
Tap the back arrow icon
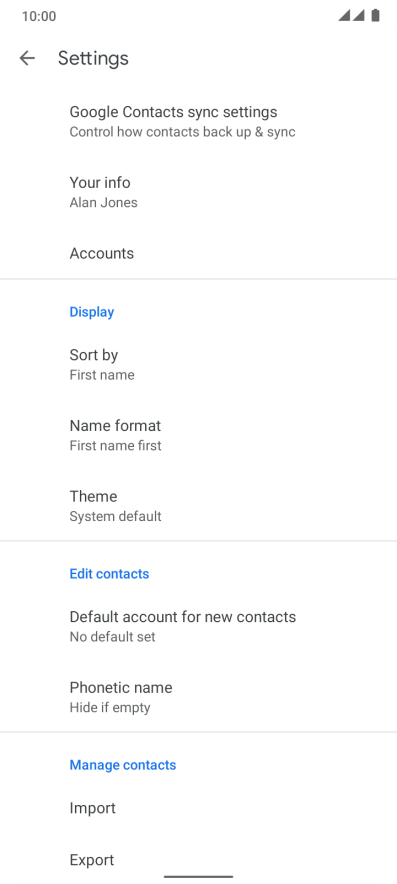pyautogui.click(x=27, y=58)
